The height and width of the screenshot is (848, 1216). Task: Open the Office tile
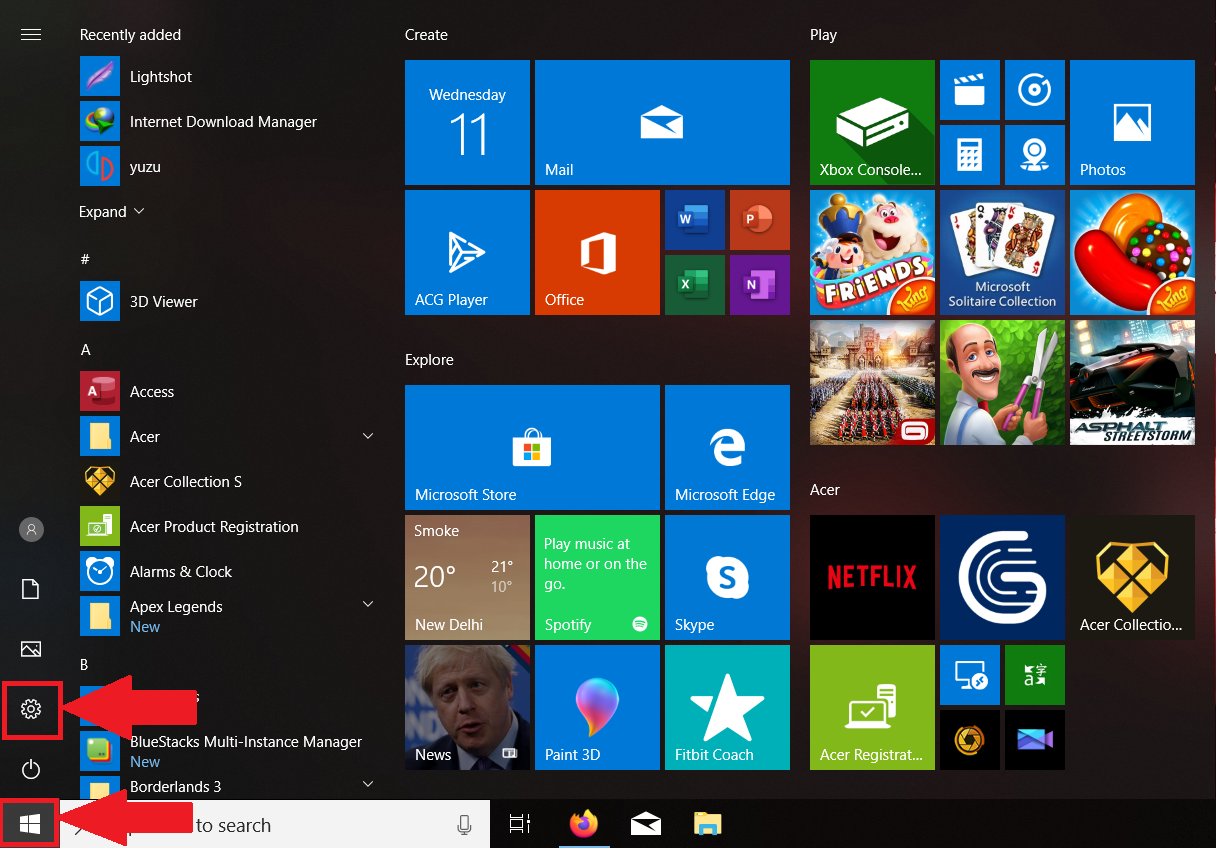coord(597,252)
